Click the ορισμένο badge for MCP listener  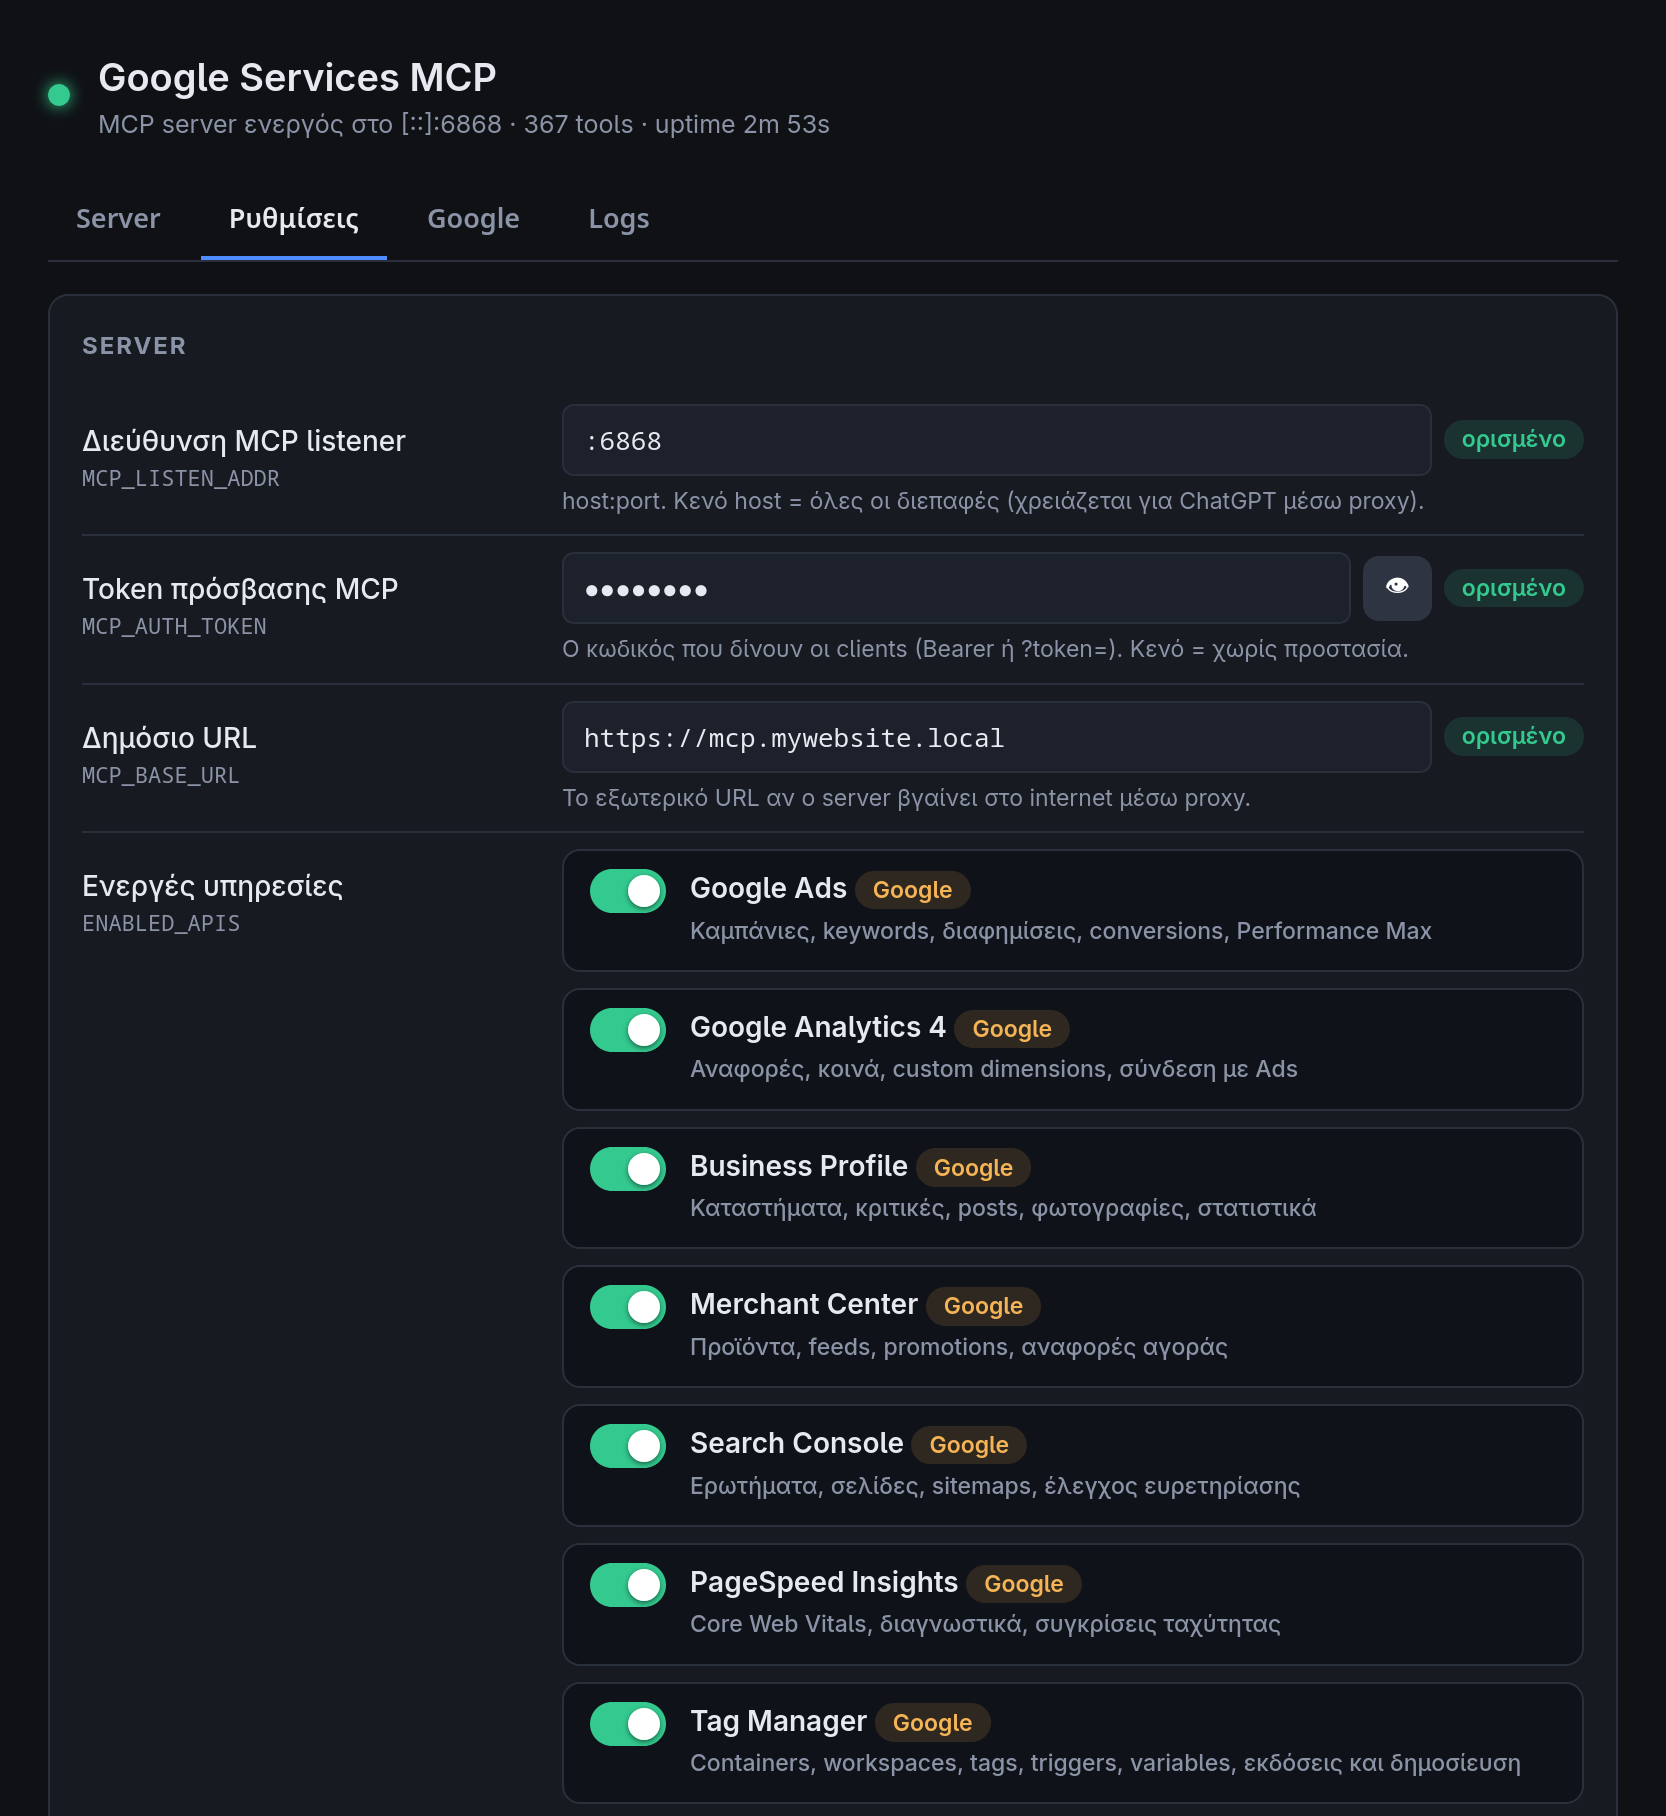pos(1513,440)
